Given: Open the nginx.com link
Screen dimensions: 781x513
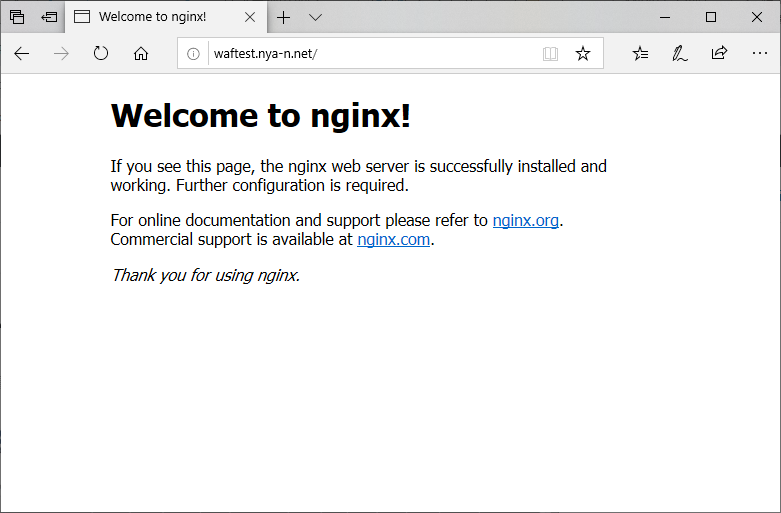Looking at the screenshot, I should coord(393,240).
